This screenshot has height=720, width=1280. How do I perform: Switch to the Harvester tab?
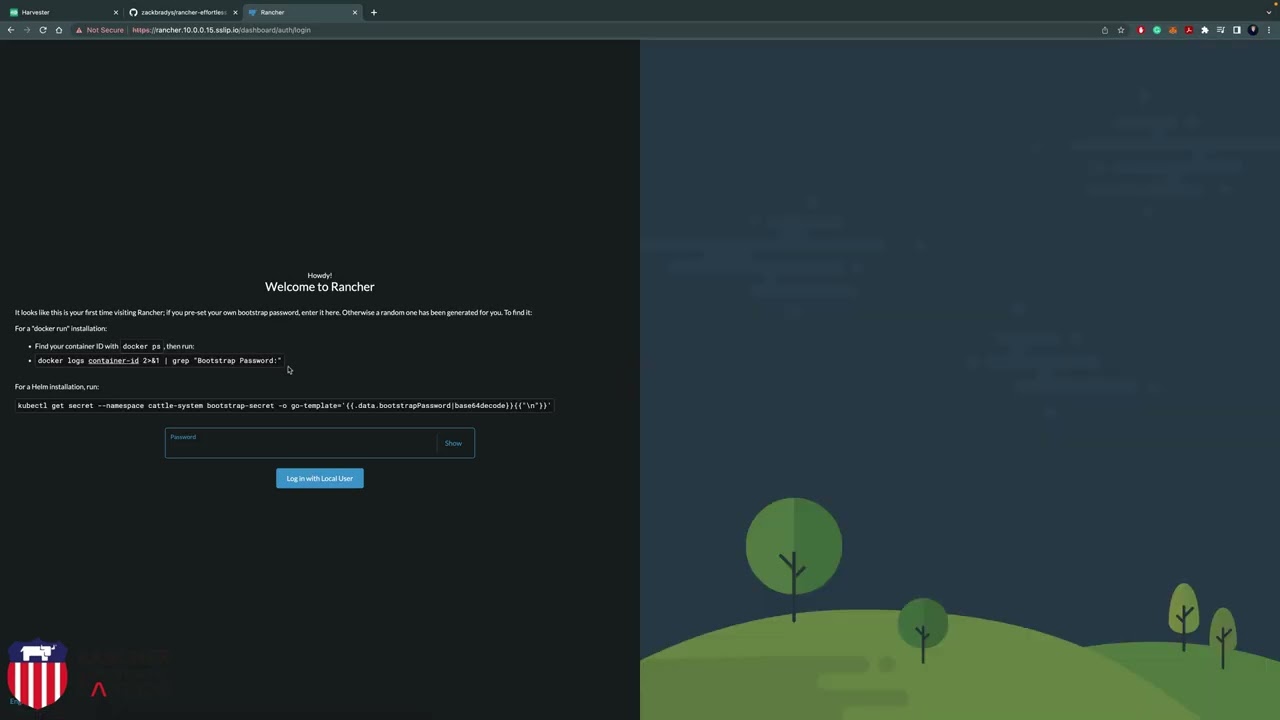click(x=62, y=13)
